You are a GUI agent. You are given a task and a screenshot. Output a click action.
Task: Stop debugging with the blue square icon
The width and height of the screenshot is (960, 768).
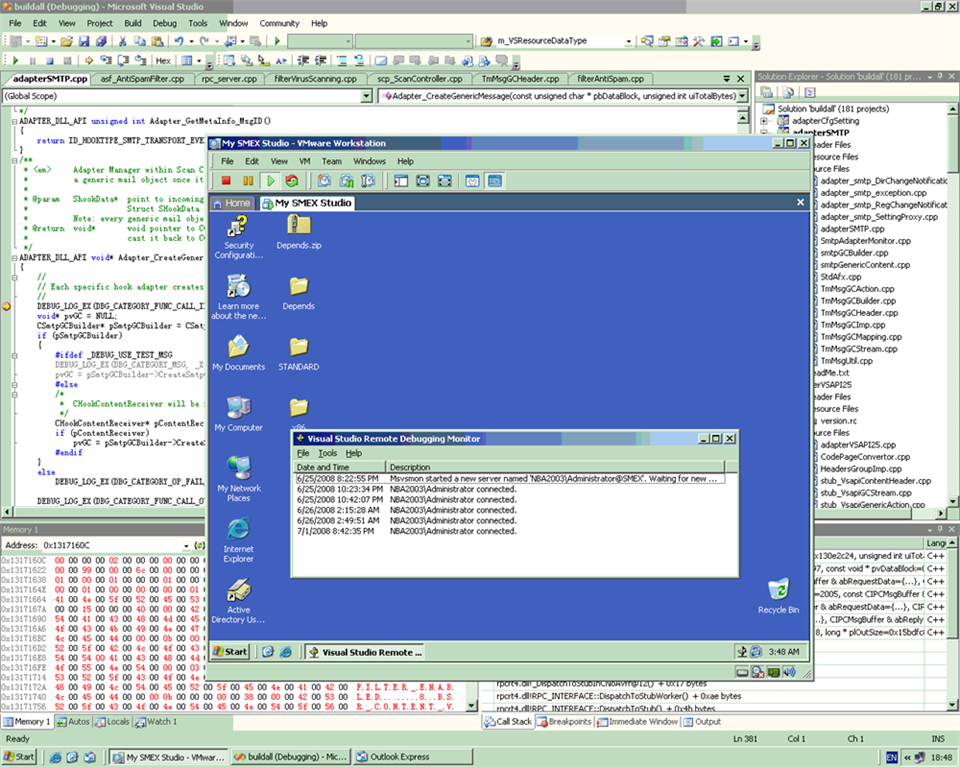point(50,60)
